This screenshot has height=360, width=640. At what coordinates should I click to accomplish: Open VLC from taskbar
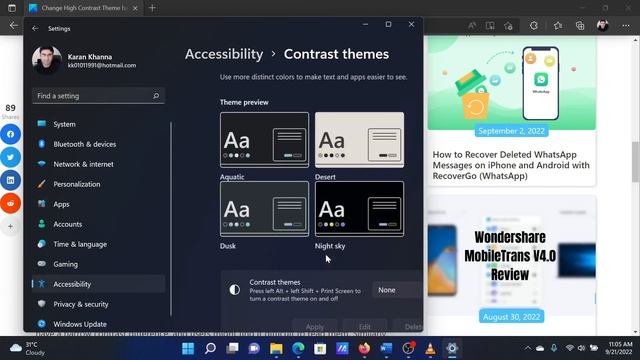click(x=430, y=349)
